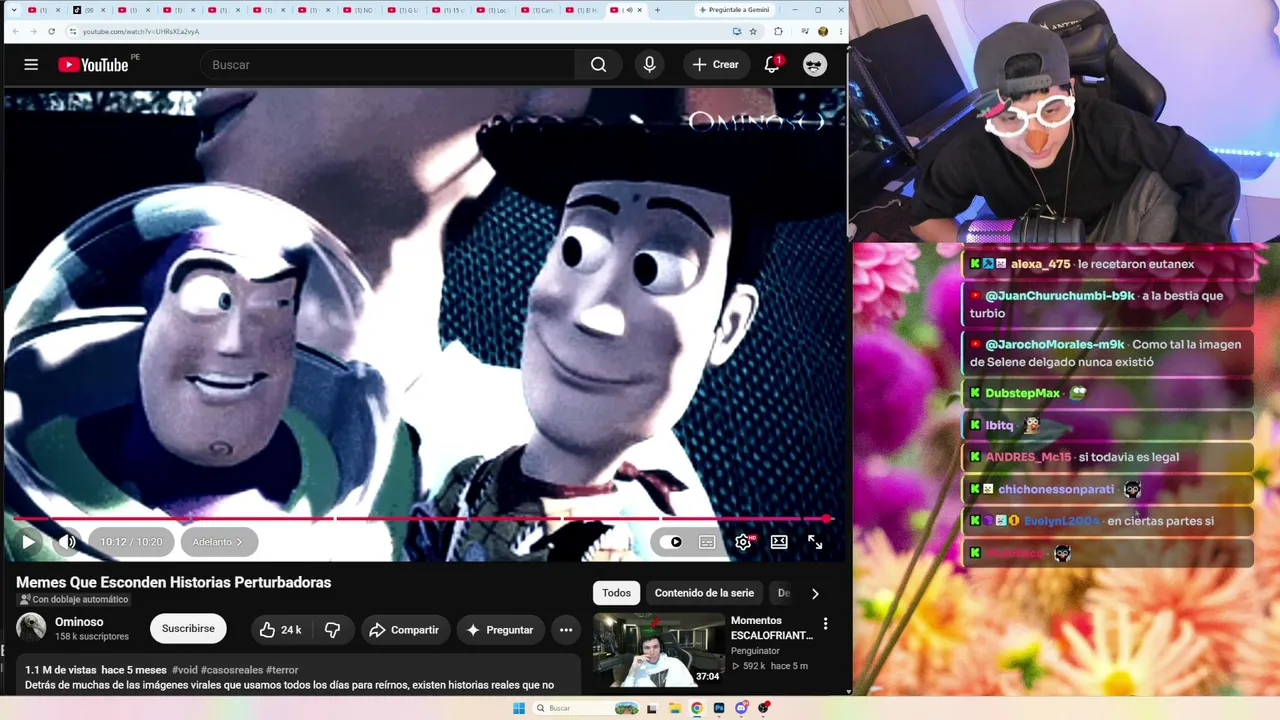This screenshot has height=720, width=1280.
Task: Click the #void hashtag
Action: click(x=184, y=670)
